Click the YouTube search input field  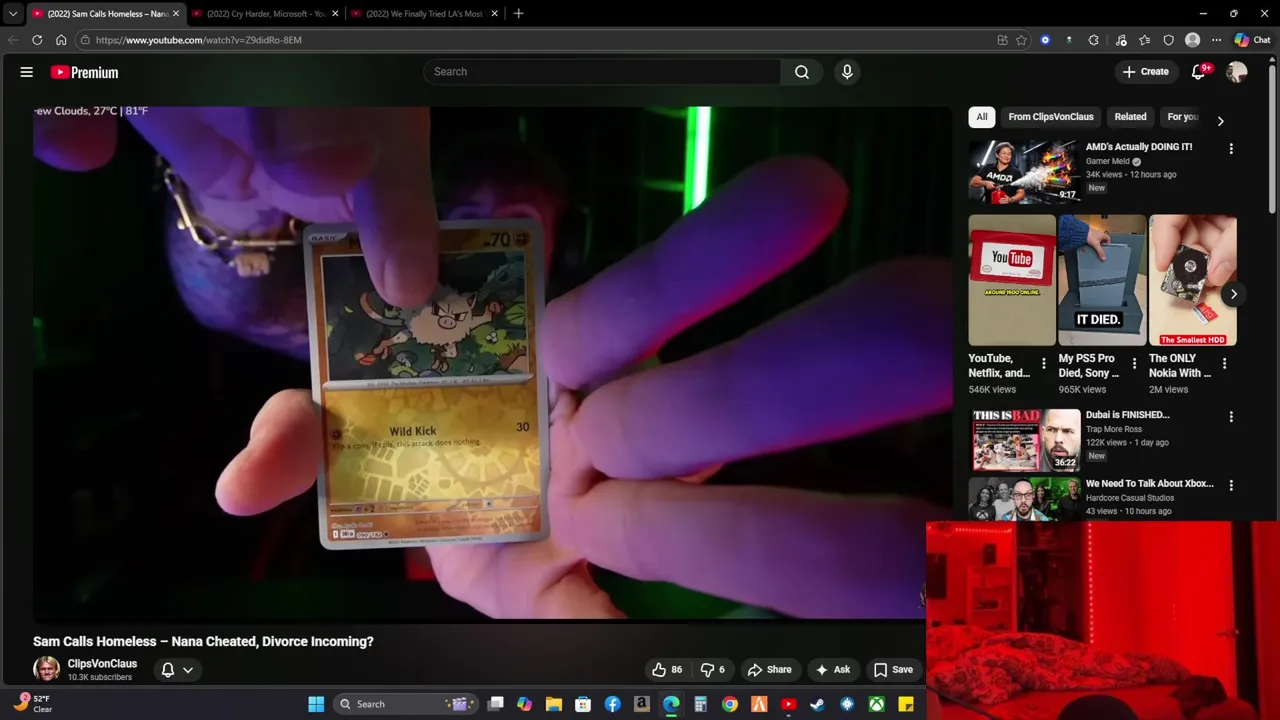click(602, 72)
